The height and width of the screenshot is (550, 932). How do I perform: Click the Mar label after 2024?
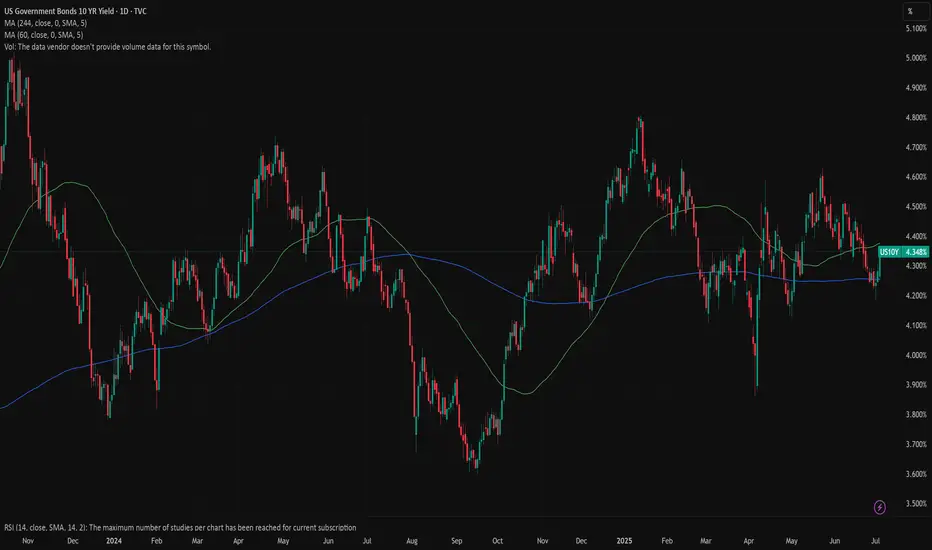pyautogui.click(x=197, y=541)
